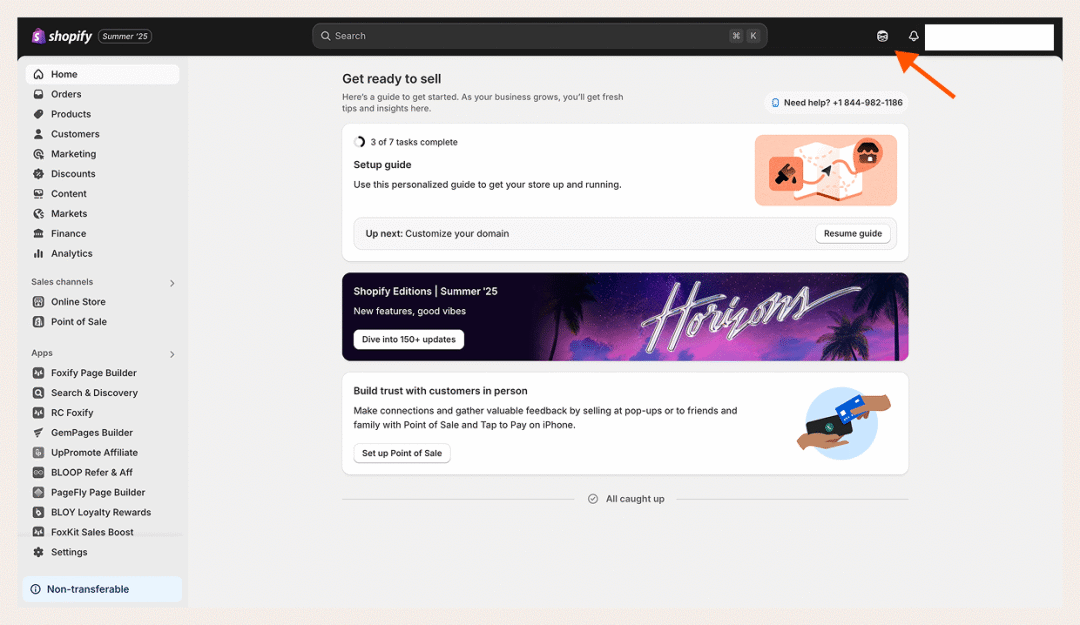
Task: Click the Analytics bar chart icon
Action: pos(39,254)
